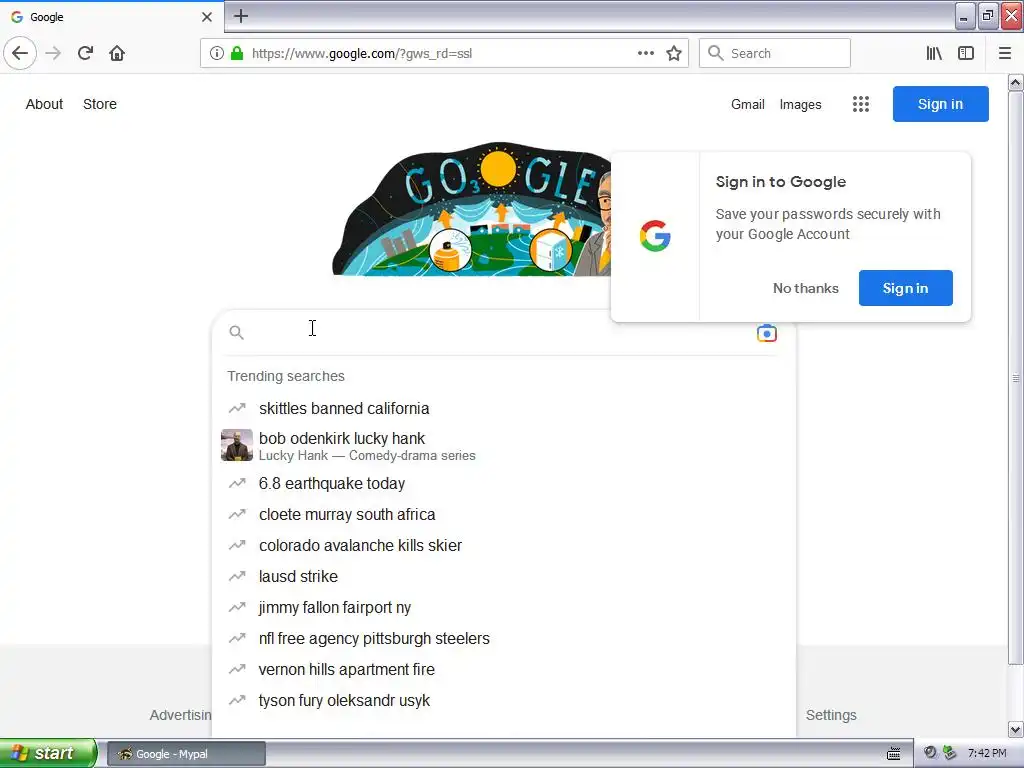
Task: Click the Lucky Hank thumbnail image
Action: (x=236, y=445)
